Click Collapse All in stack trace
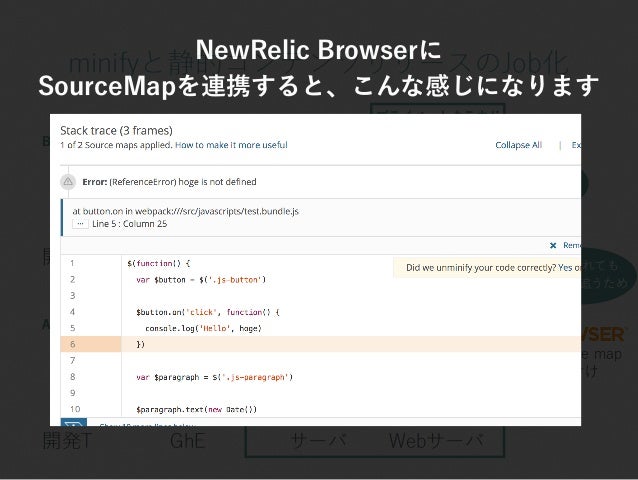638x480 pixels. (x=518, y=145)
